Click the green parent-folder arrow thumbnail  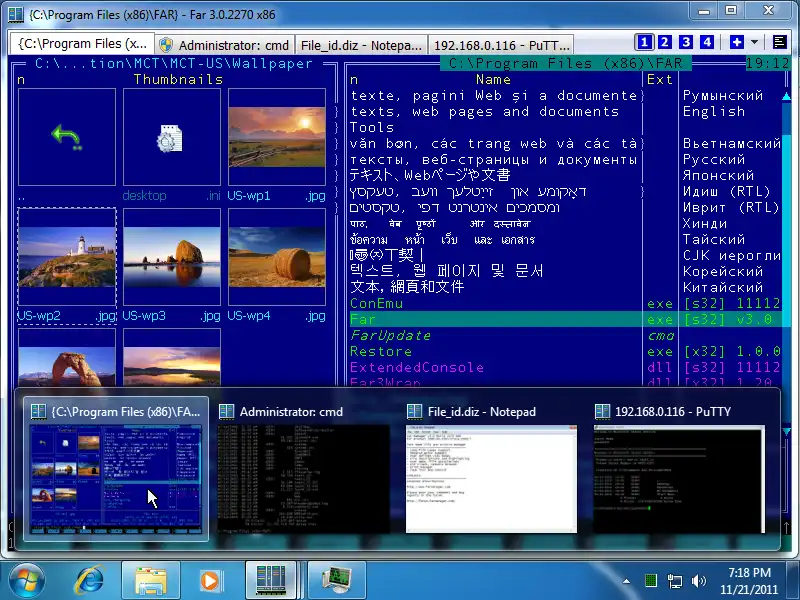point(67,137)
